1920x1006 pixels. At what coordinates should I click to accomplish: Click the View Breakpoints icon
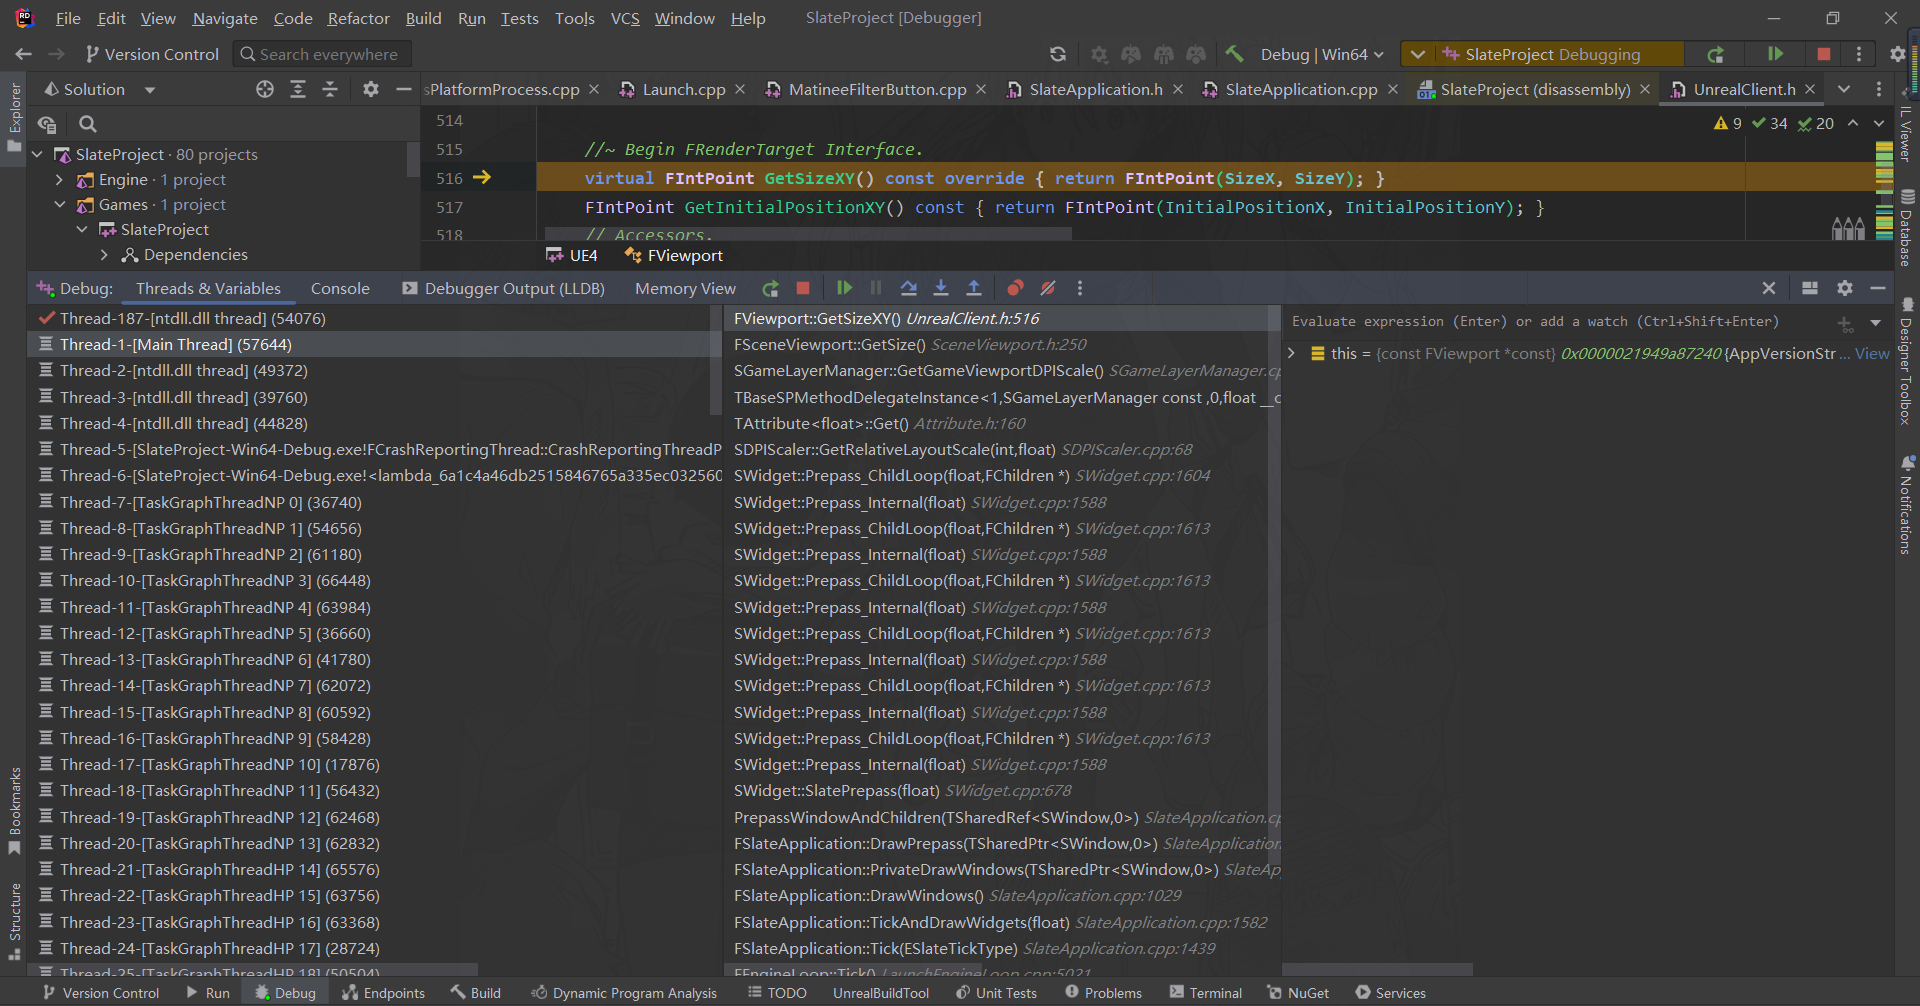[1015, 288]
